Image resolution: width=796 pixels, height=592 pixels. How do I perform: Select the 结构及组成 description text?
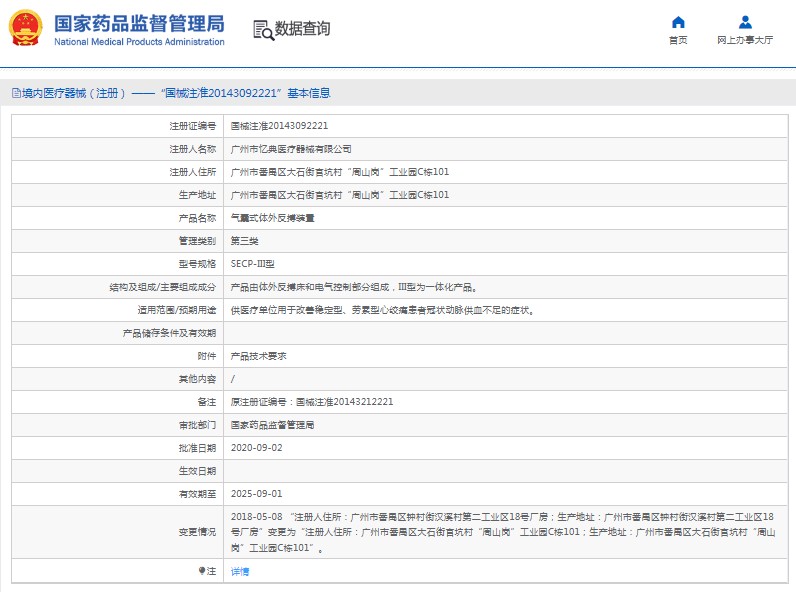(x=354, y=287)
